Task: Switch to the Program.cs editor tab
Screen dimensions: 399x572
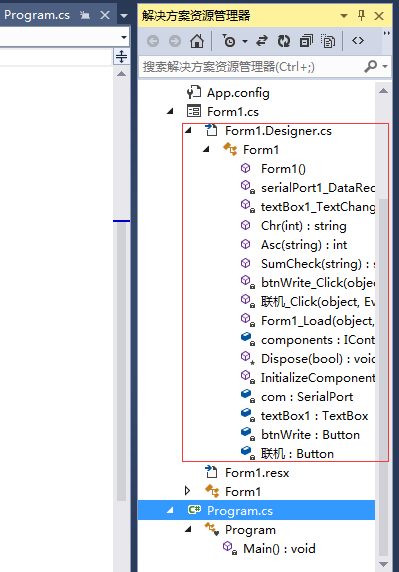Action: pyautogui.click(x=37, y=15)
